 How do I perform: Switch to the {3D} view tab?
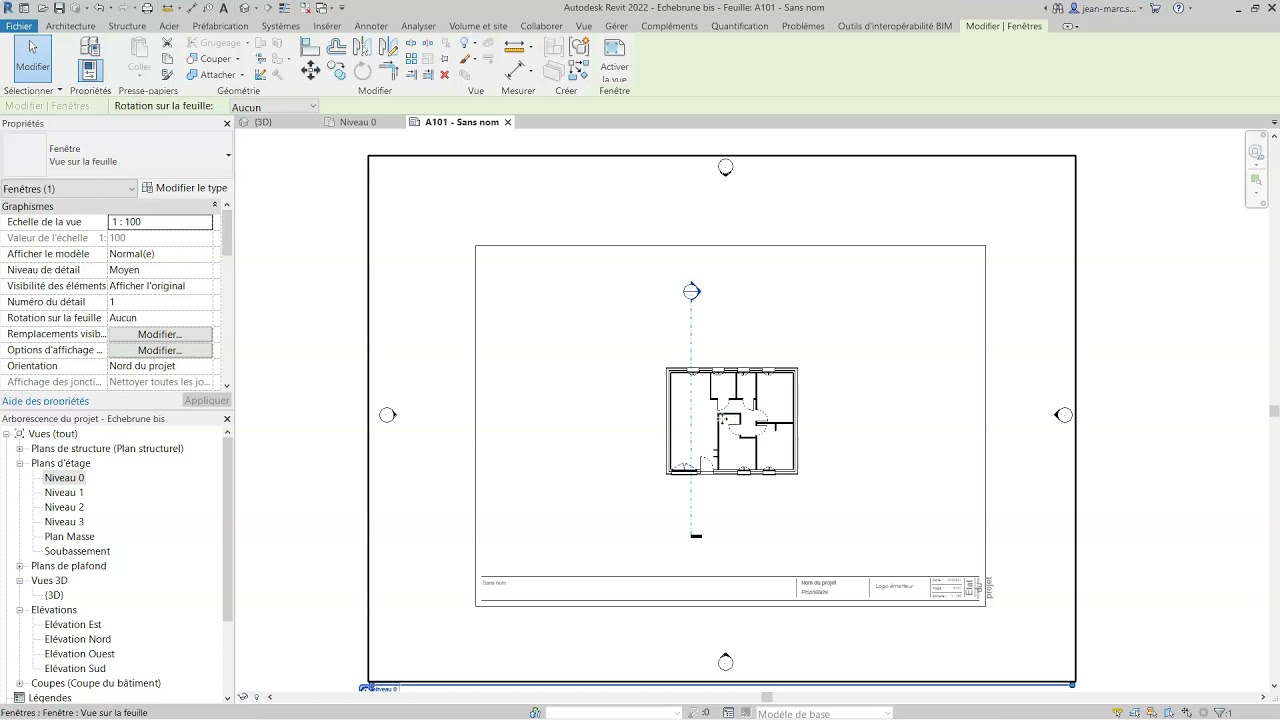tap(263, 122)
